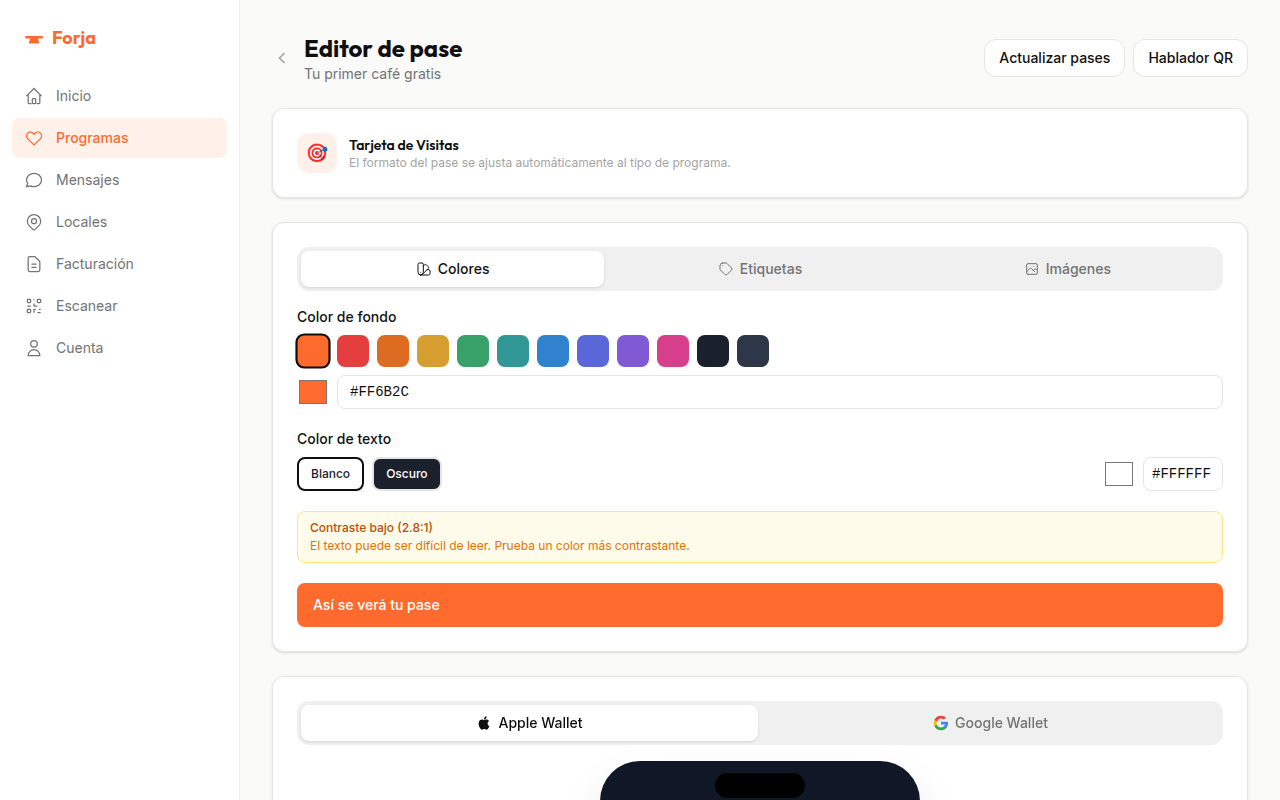
Task: Select the Google Wallet preview tab
Action: [990, 723]
